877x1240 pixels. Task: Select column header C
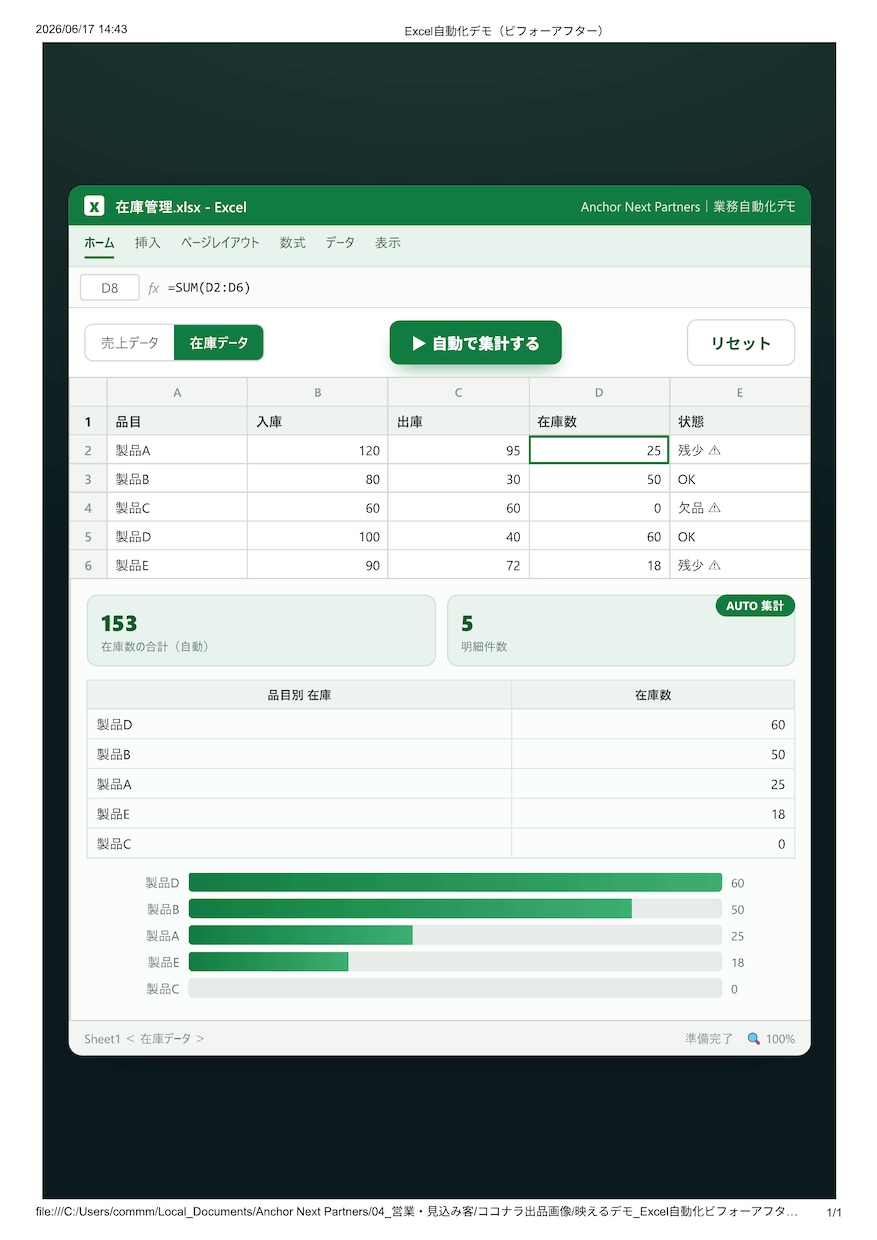[459, 393]
